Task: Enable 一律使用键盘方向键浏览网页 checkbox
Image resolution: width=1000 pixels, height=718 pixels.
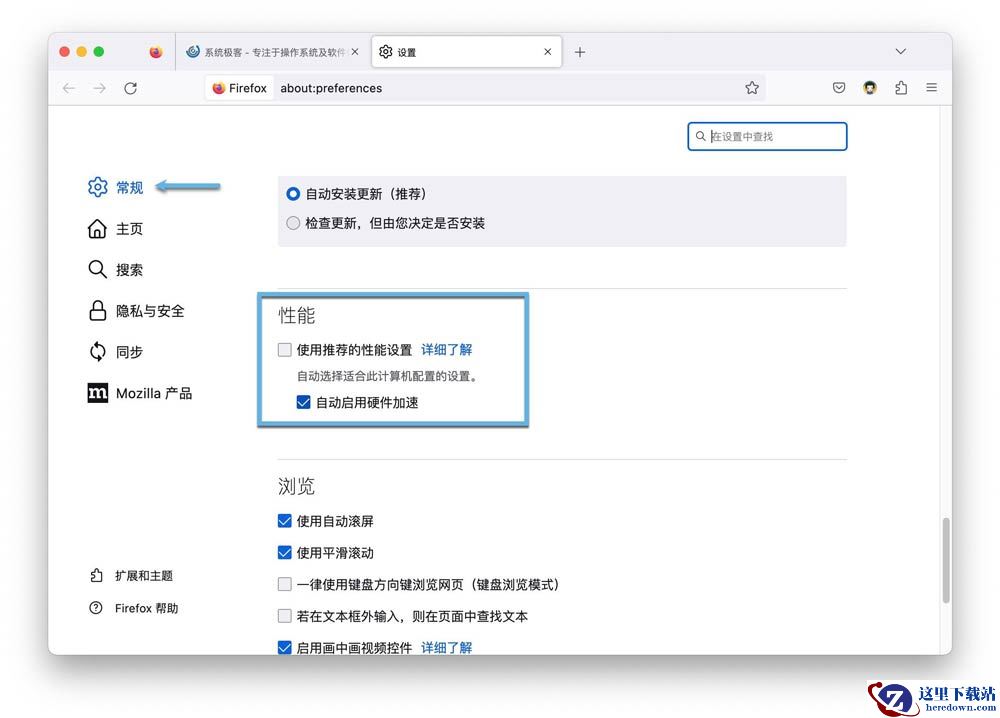Action: coord(284,584)
